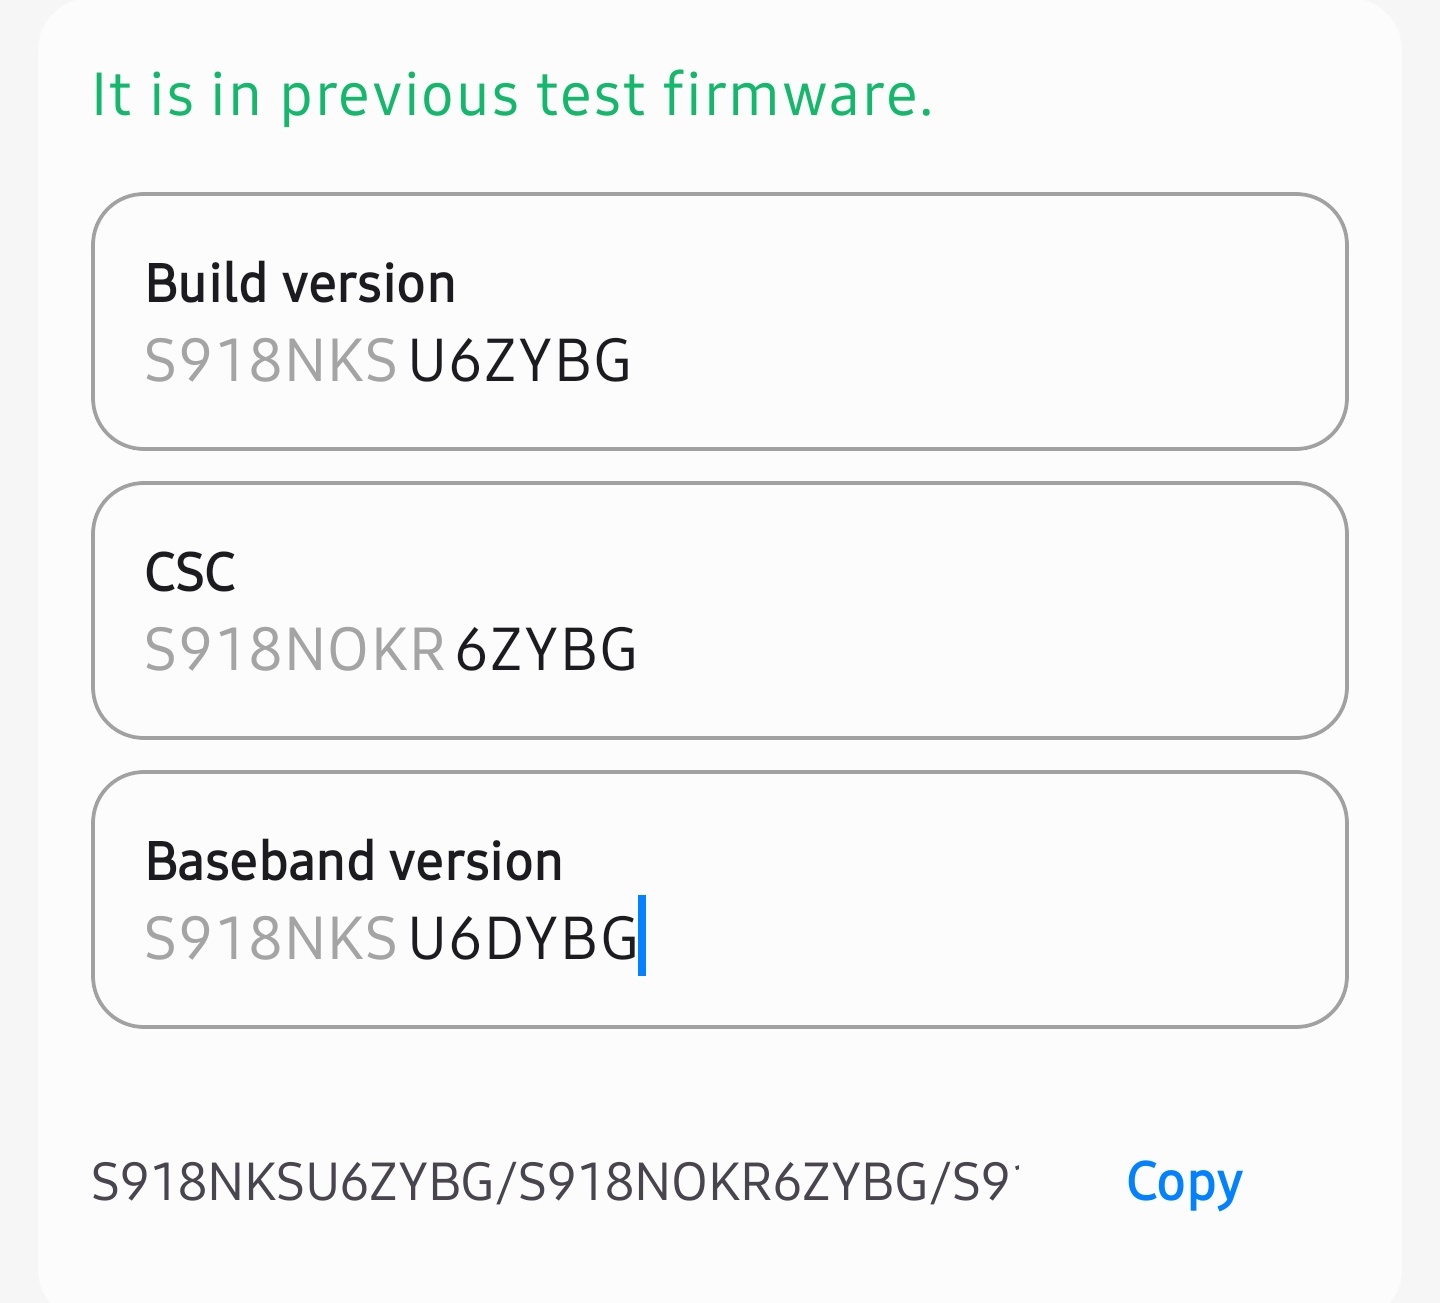The width and height of the screenshot is (1440, 1303).
Task: Click the Copy button
Action: tap(1184, 1183)
